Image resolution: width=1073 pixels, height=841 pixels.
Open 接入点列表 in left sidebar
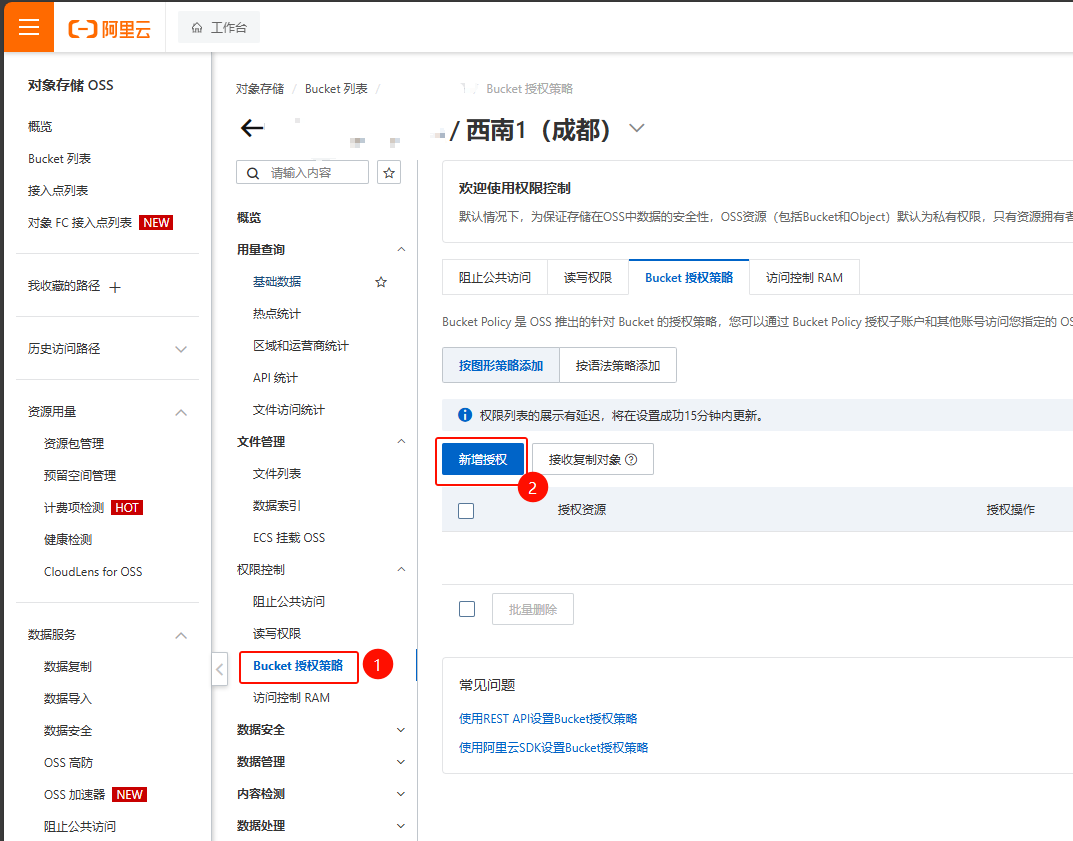pyautogui.click(x=58, y=190)
